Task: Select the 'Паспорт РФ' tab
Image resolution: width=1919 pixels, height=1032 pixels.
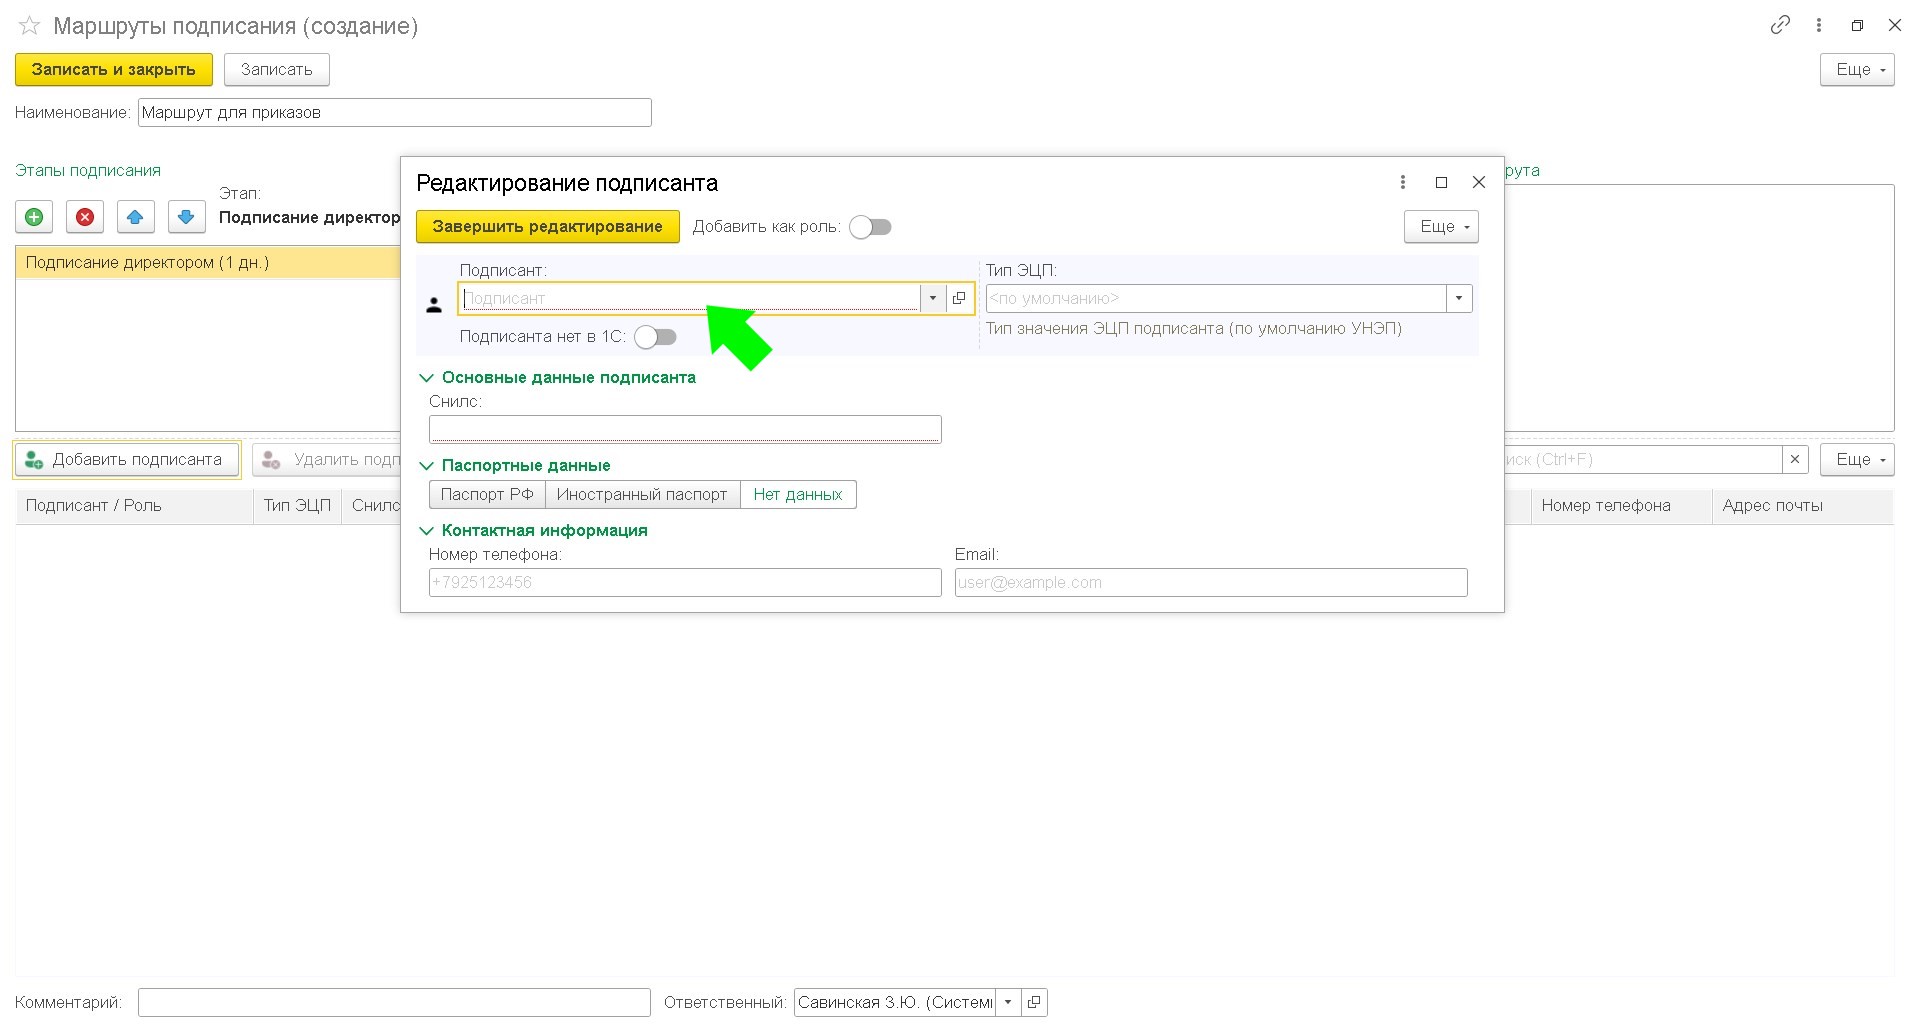Action: [x=487, y=494]
